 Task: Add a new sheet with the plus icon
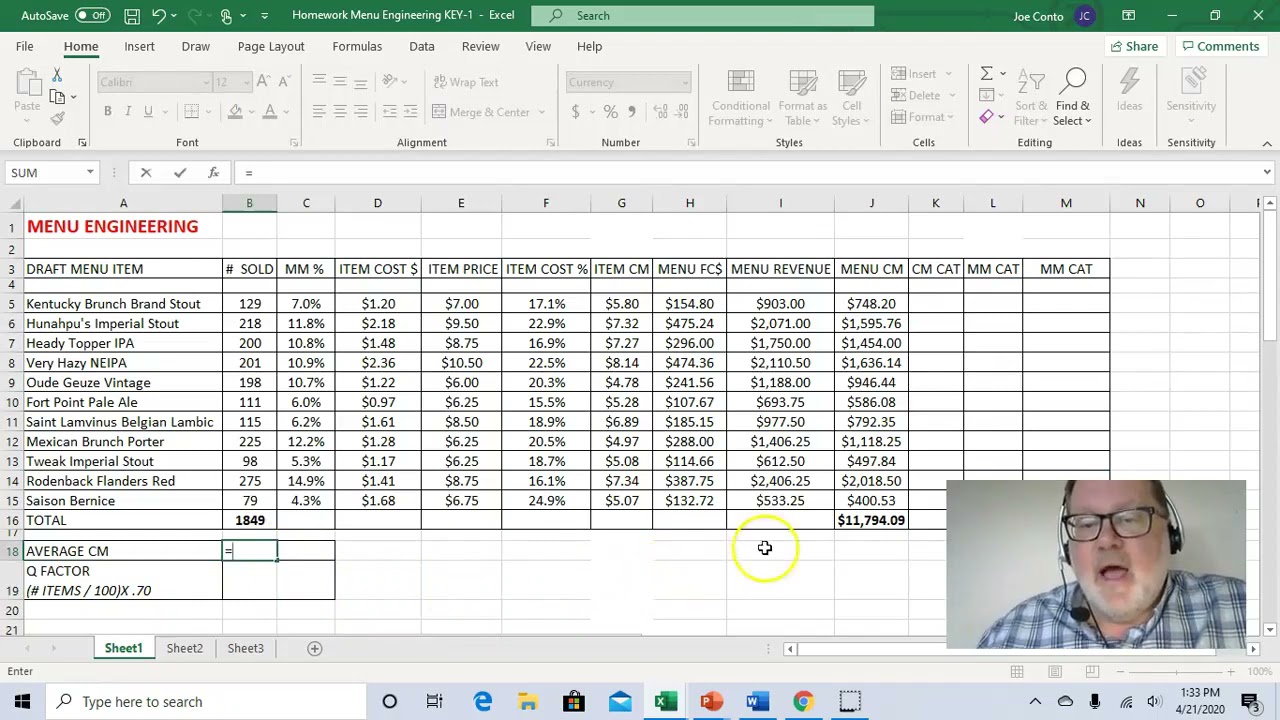point(314,648)
